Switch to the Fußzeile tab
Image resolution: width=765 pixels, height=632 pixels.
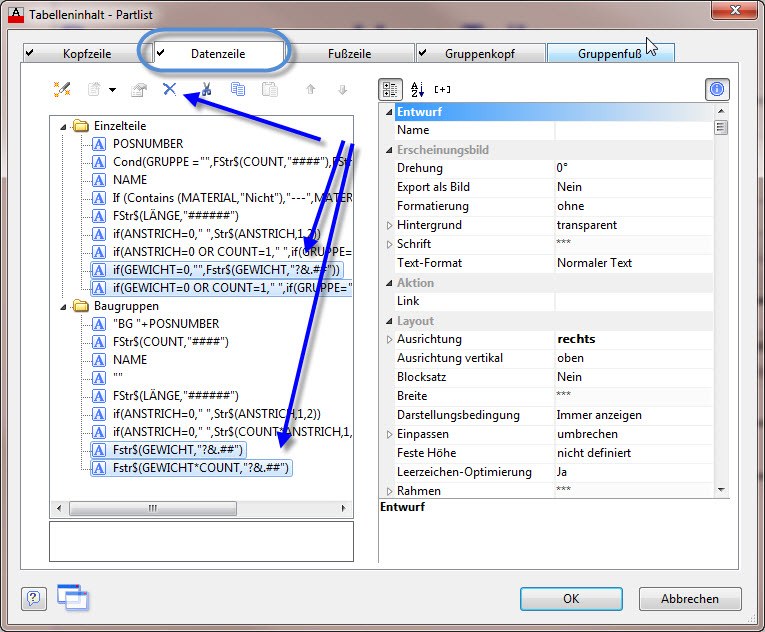[349, 53]
